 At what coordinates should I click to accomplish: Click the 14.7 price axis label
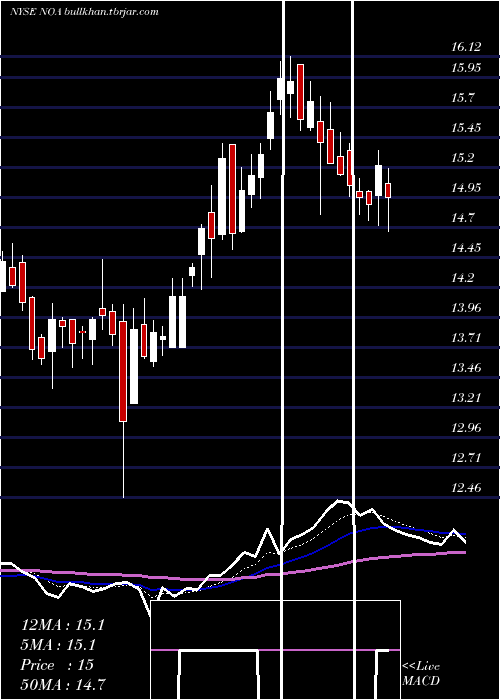click(462, 218)
